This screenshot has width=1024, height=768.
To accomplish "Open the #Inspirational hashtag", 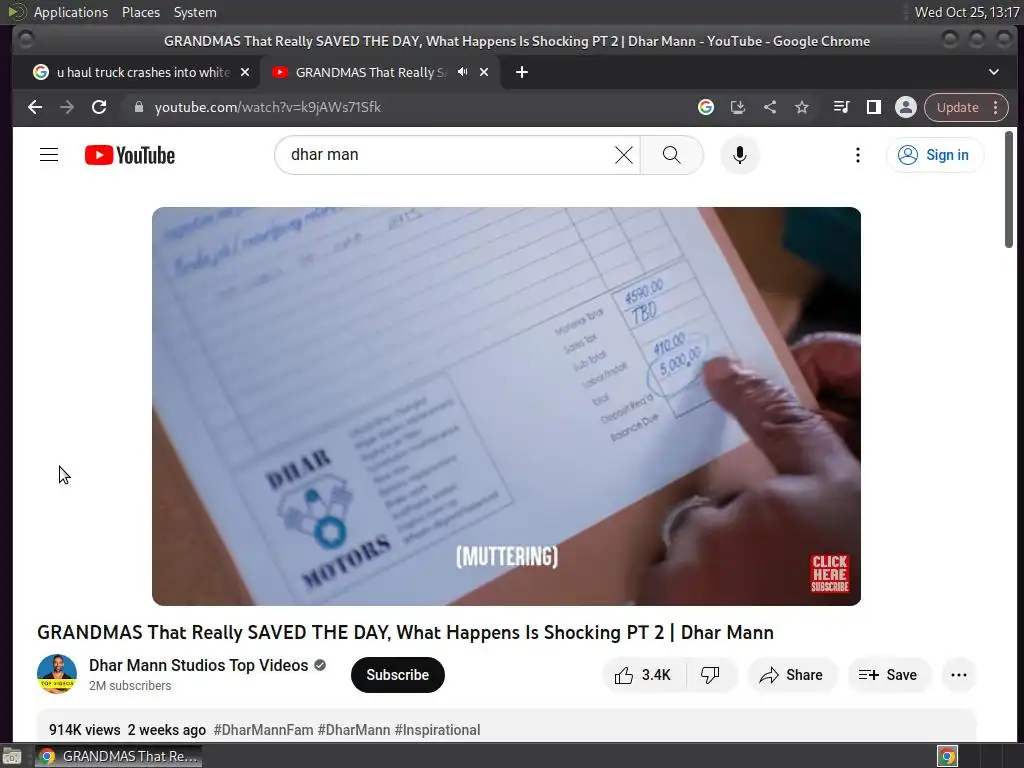I will click(438, 729).
